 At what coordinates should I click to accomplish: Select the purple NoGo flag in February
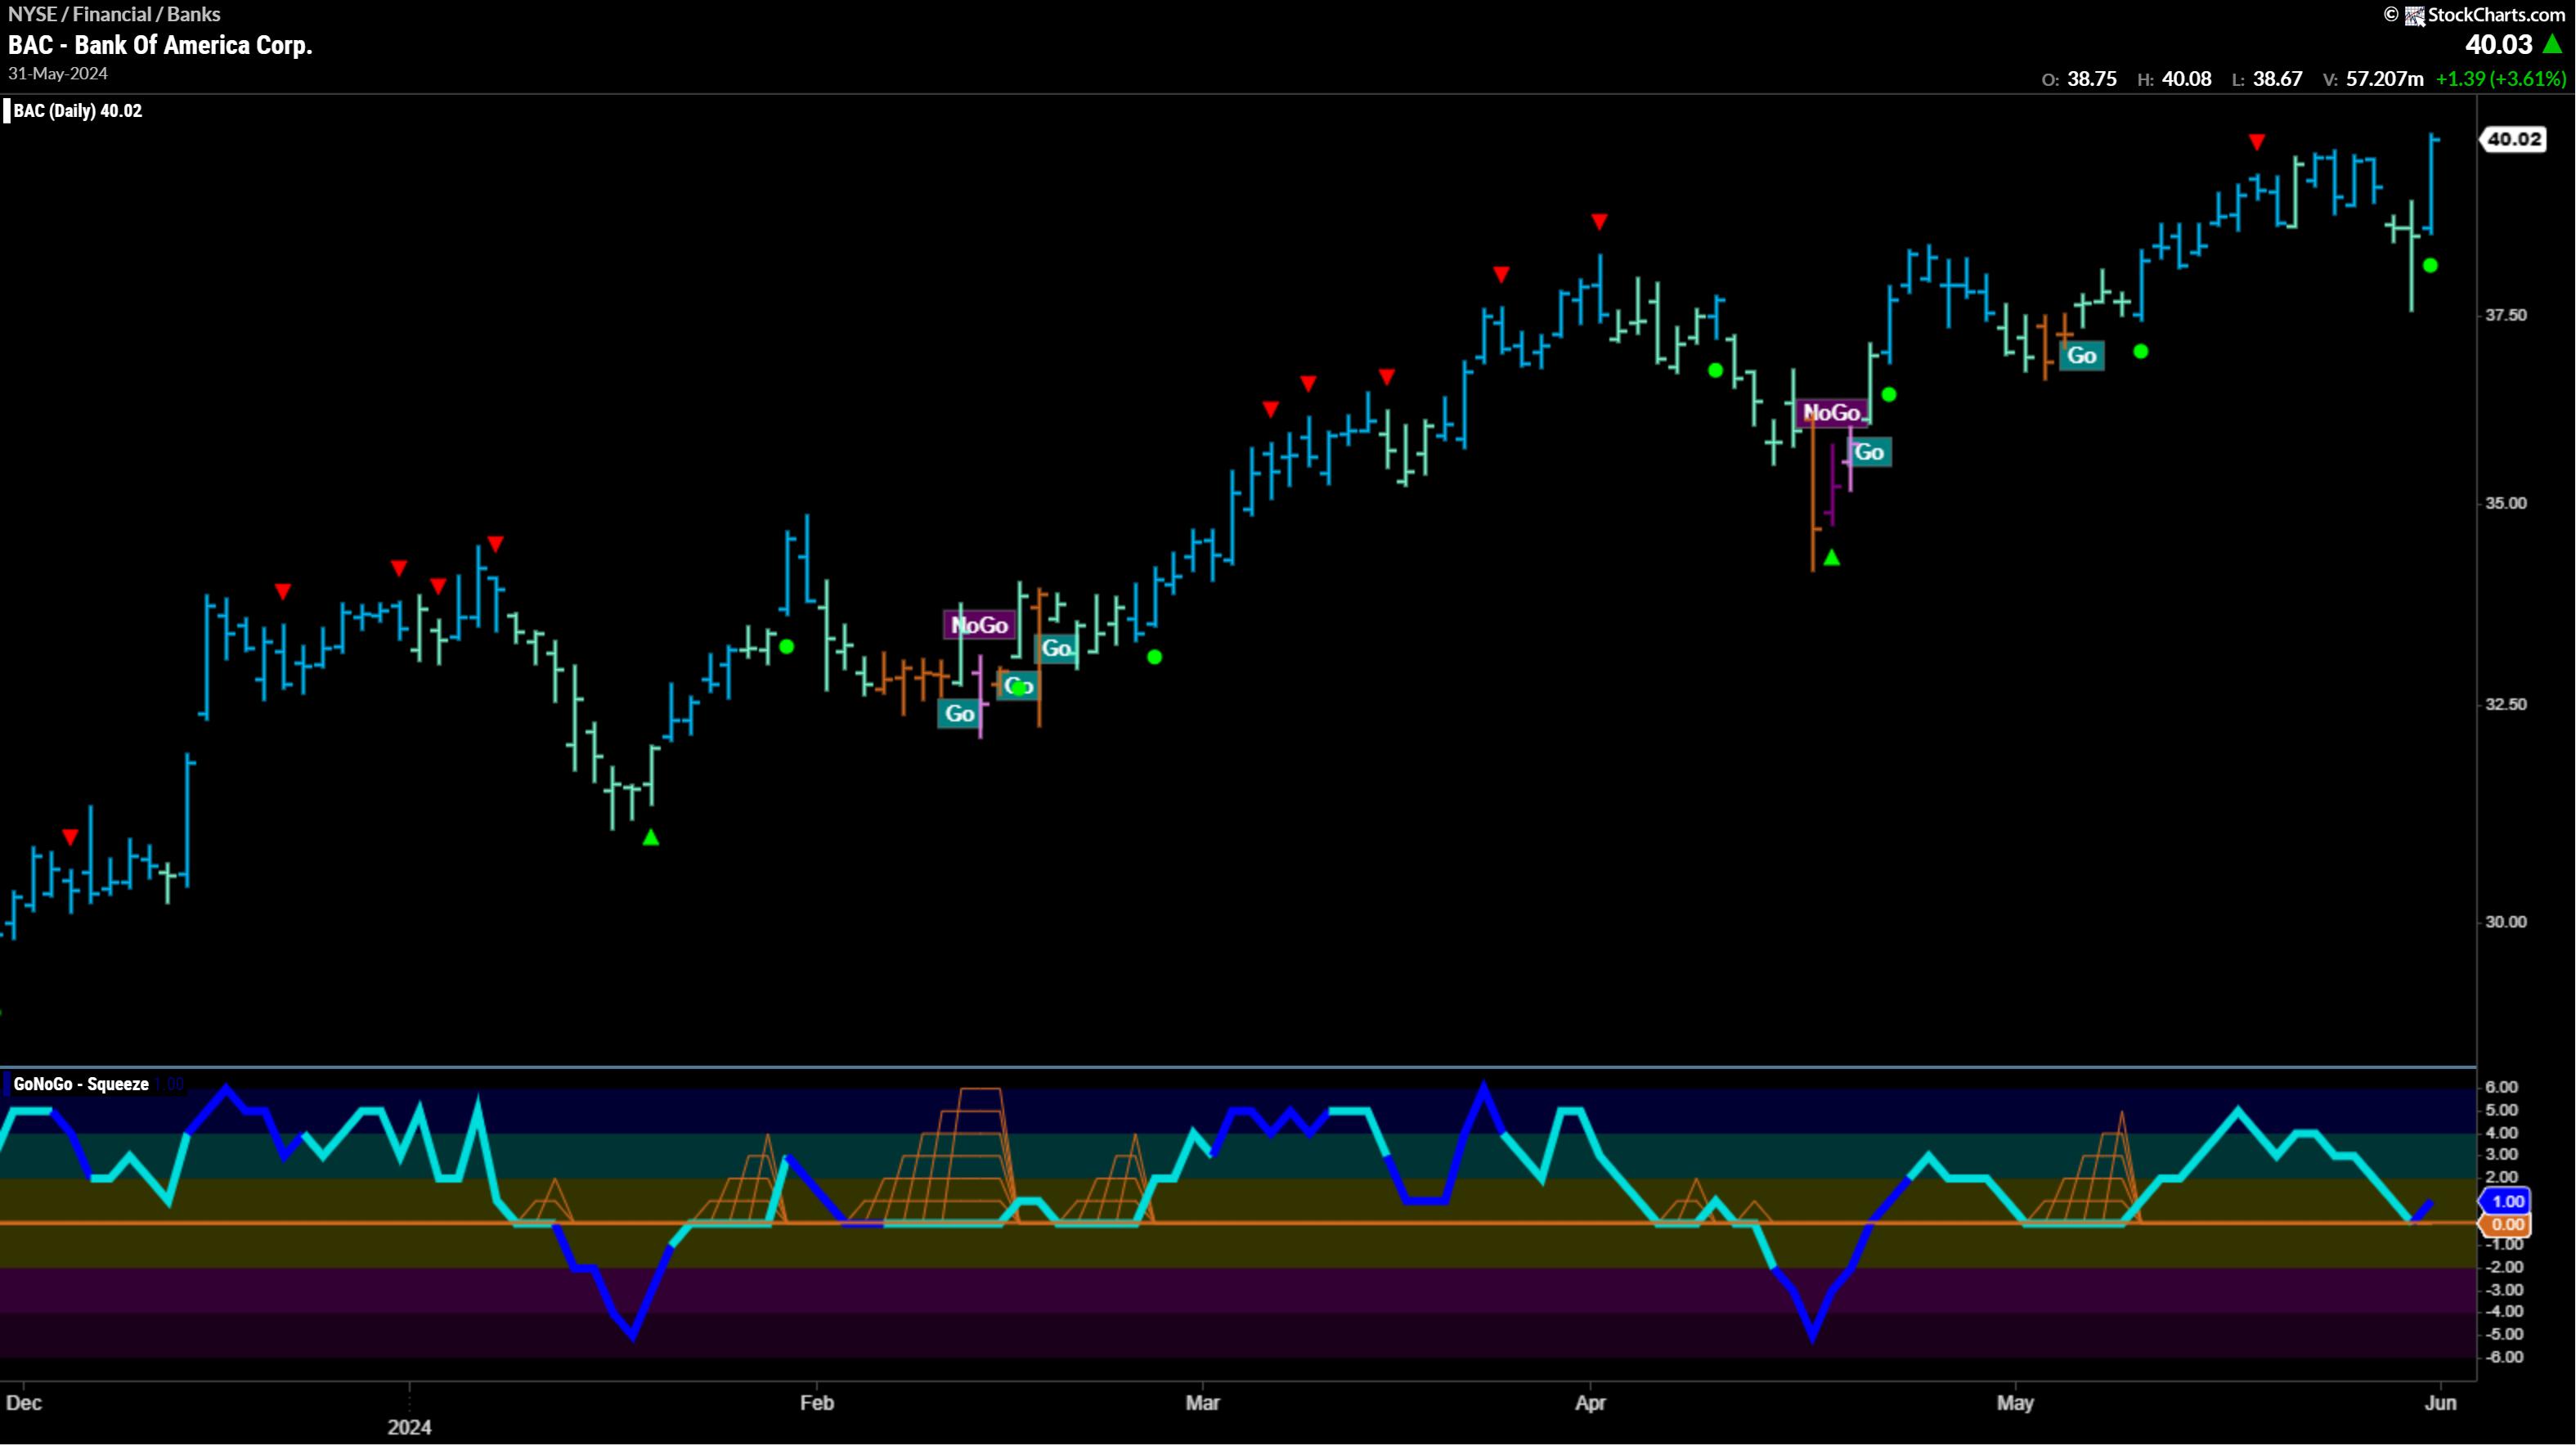click(x=979, y=626)
